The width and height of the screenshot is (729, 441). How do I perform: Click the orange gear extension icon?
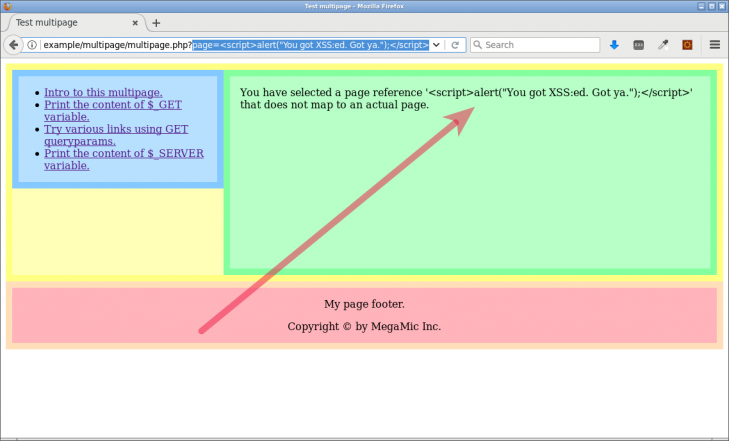pos(687,45)
